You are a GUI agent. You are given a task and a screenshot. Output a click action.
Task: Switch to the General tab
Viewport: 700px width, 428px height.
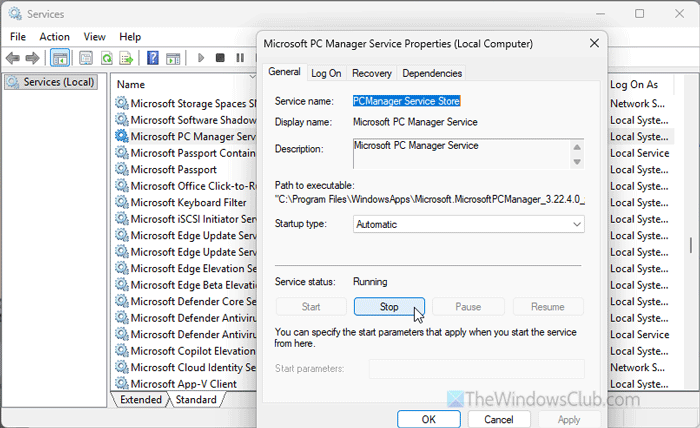click(284, 72)
